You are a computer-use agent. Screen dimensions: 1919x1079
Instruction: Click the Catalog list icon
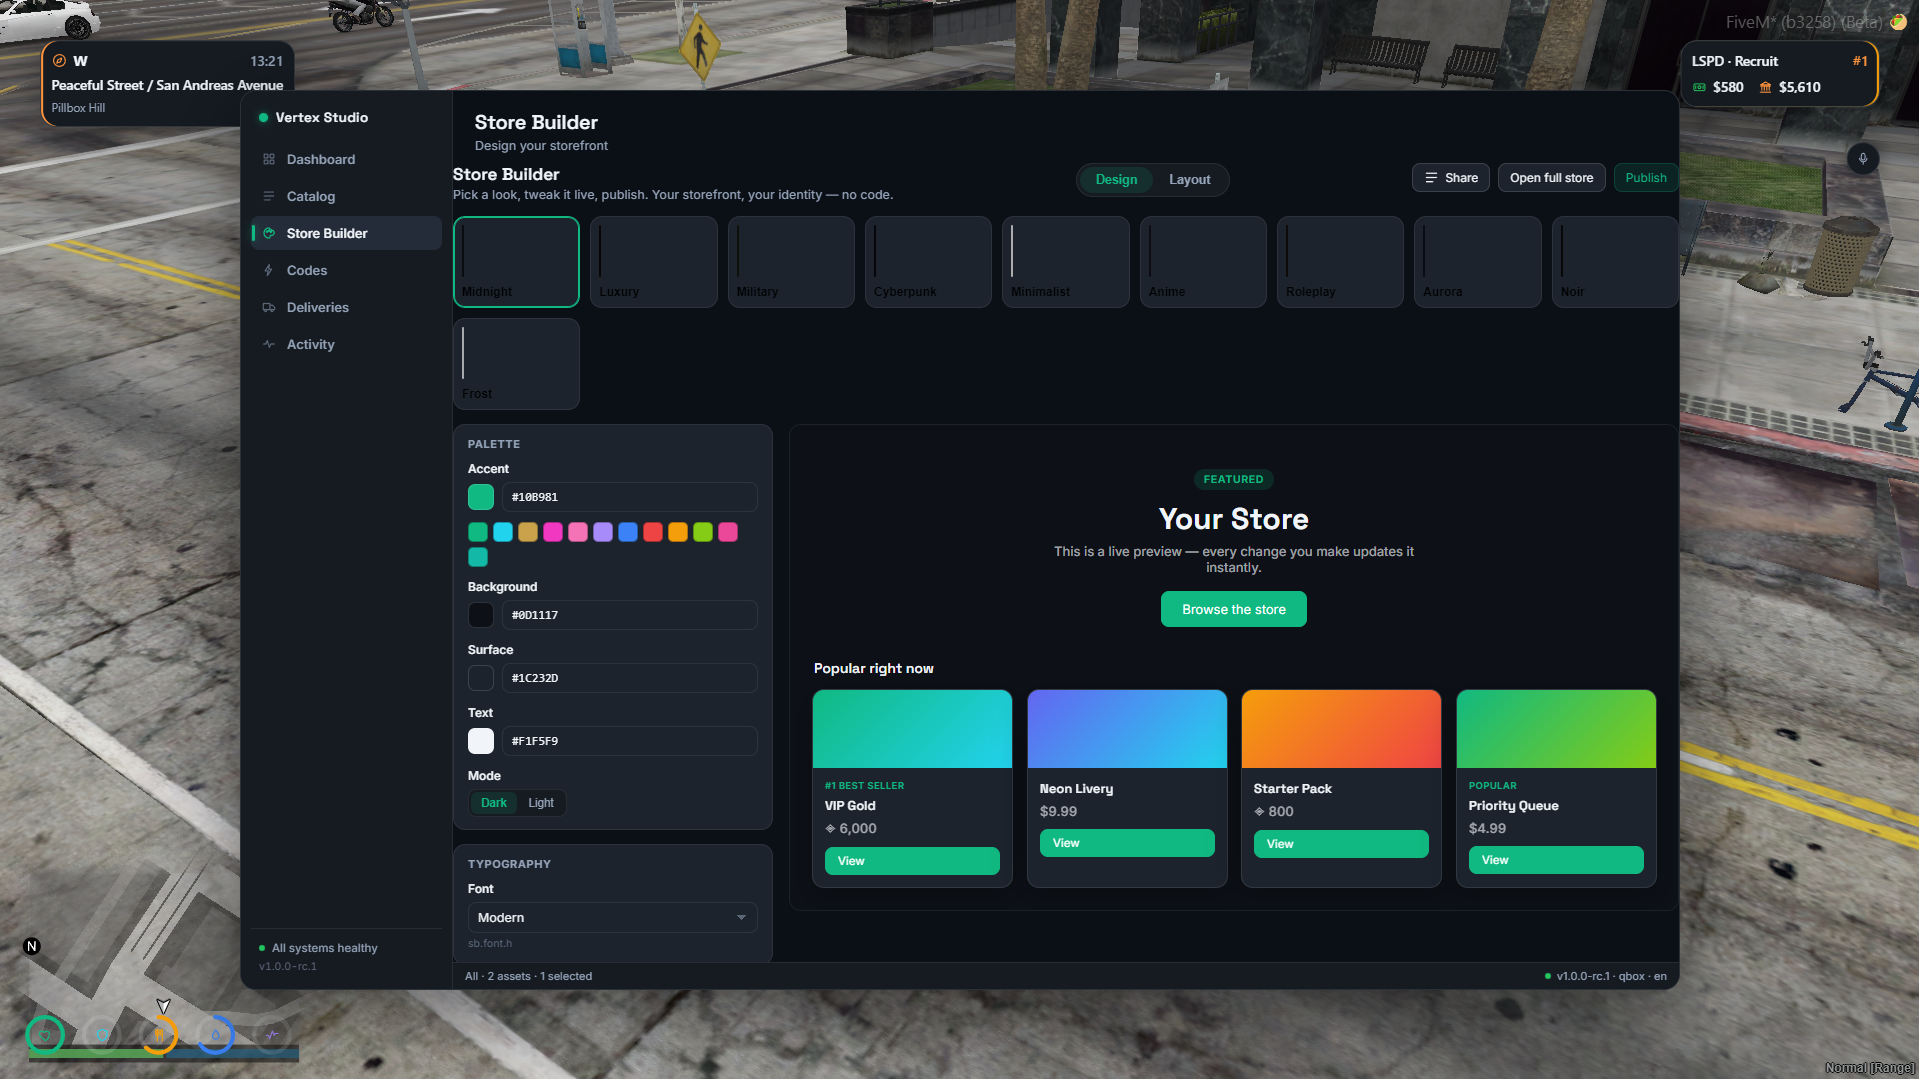268,196
